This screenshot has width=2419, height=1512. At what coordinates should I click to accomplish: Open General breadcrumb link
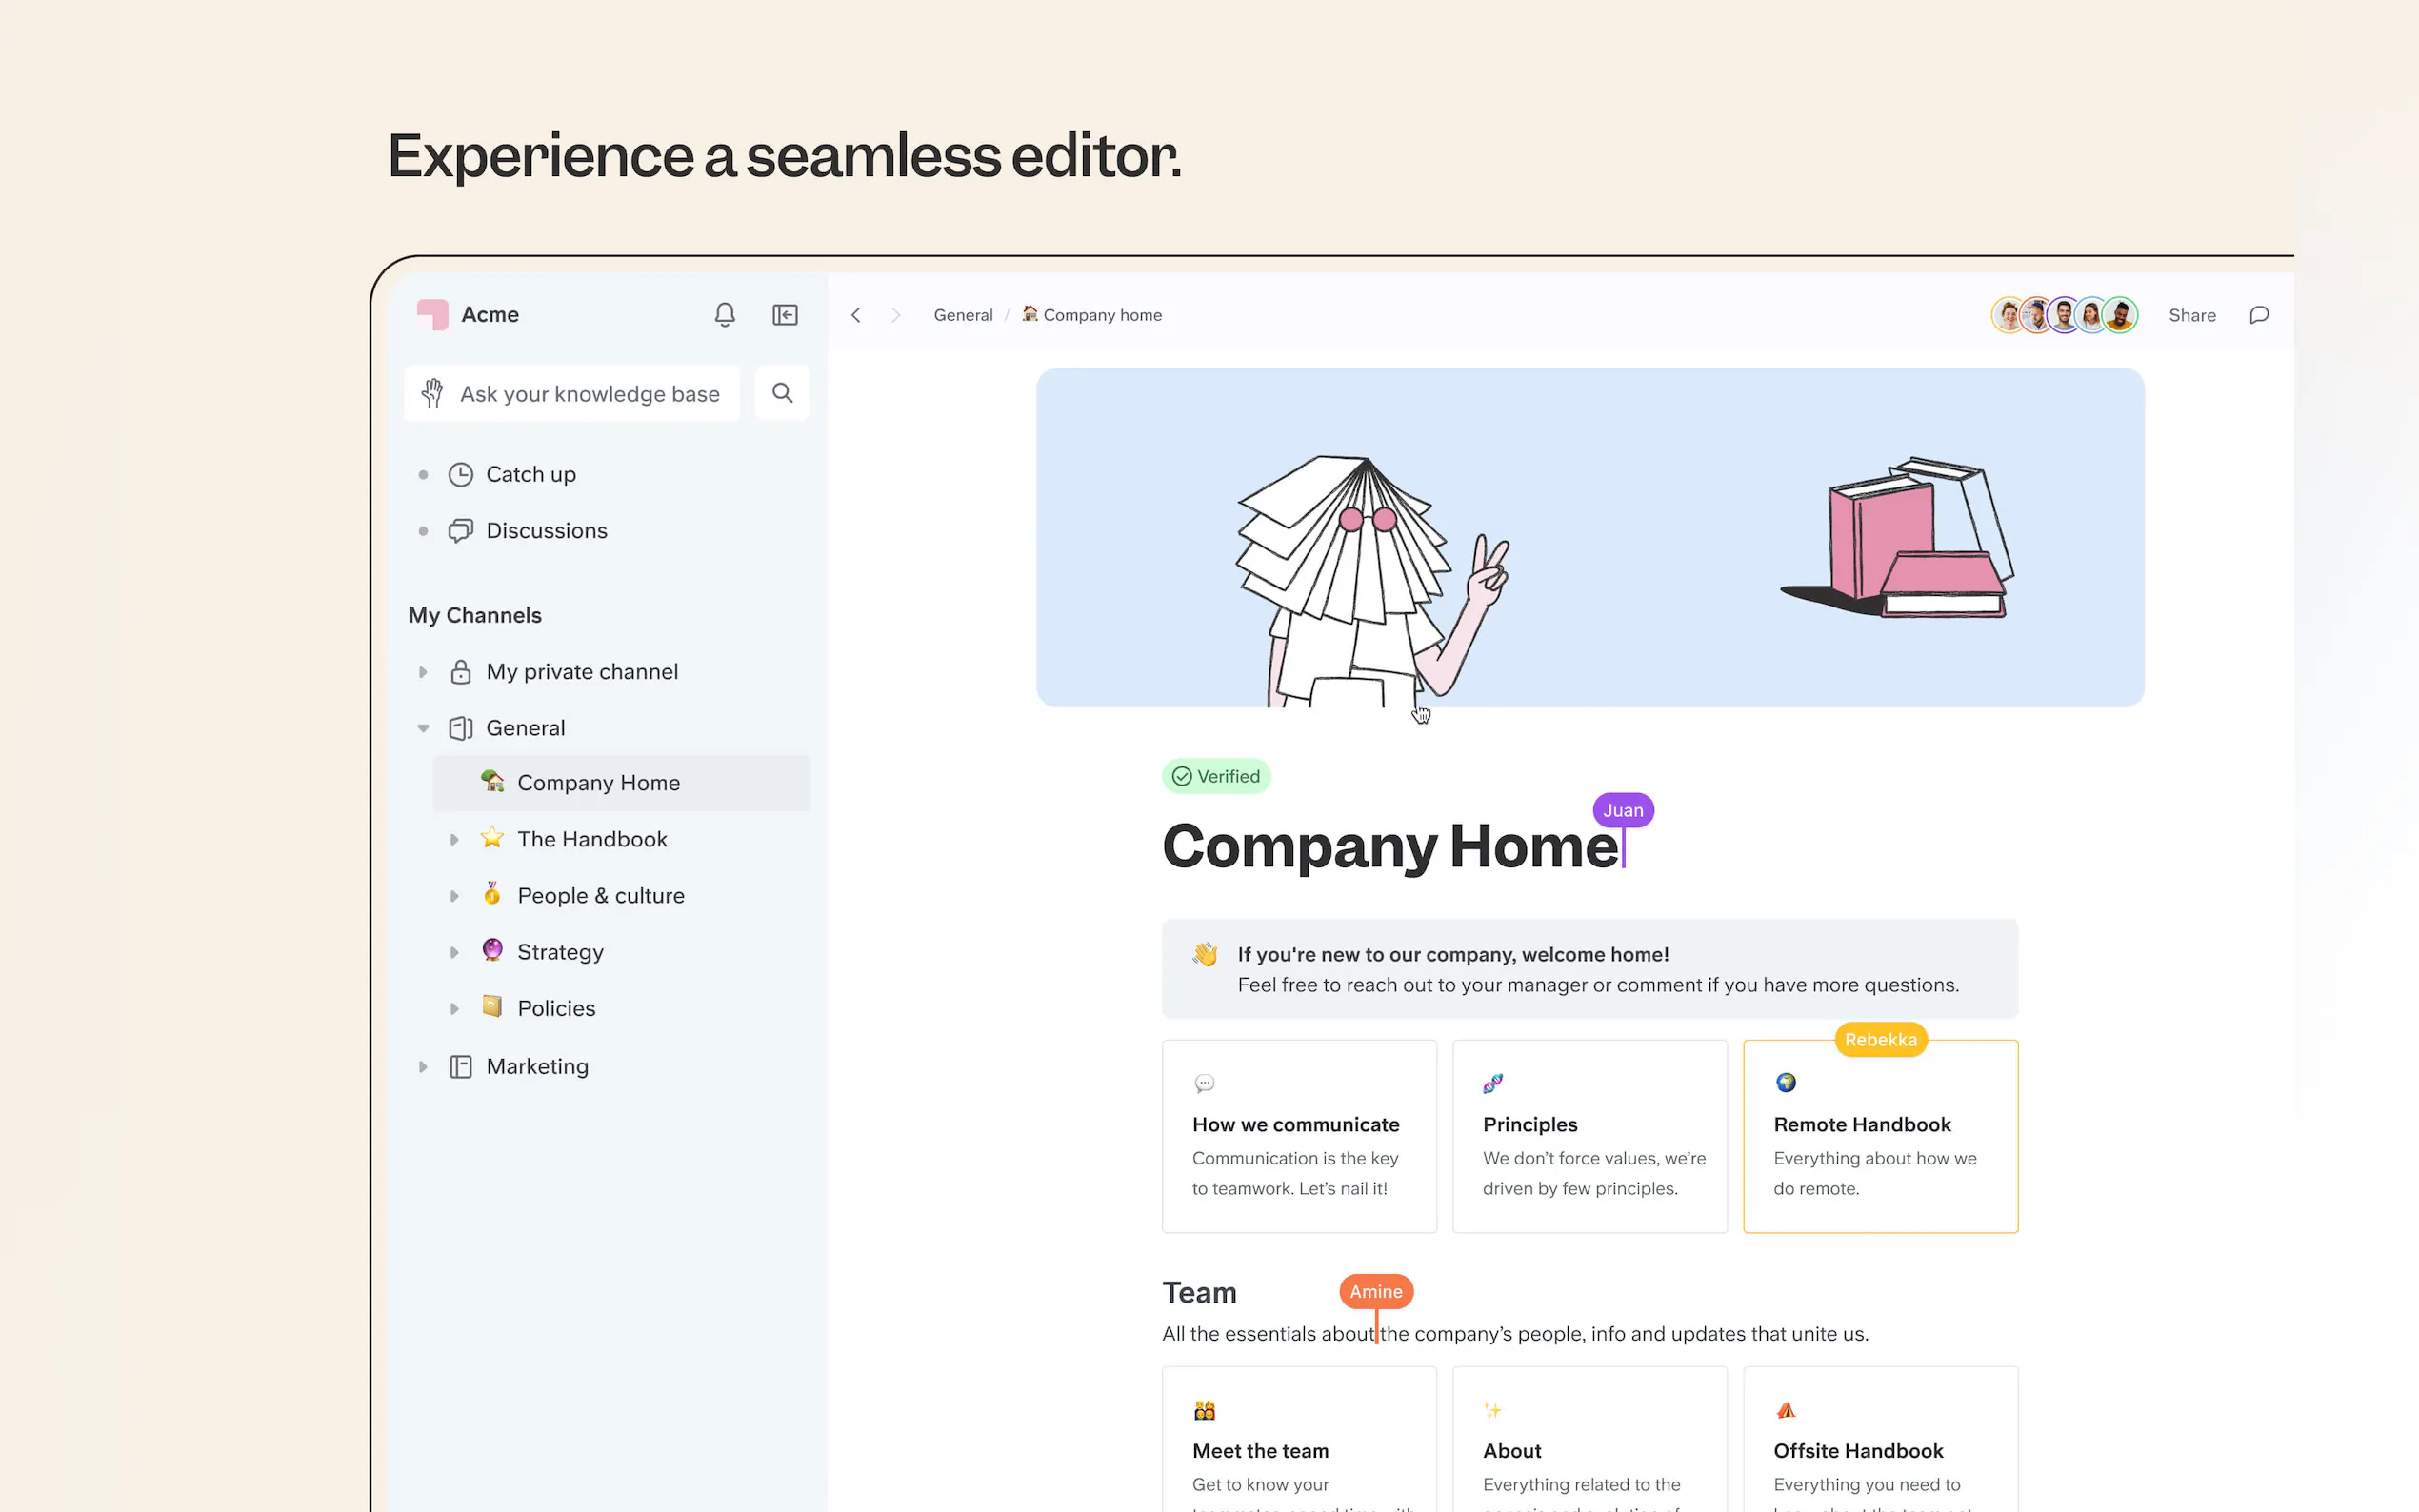962,315
